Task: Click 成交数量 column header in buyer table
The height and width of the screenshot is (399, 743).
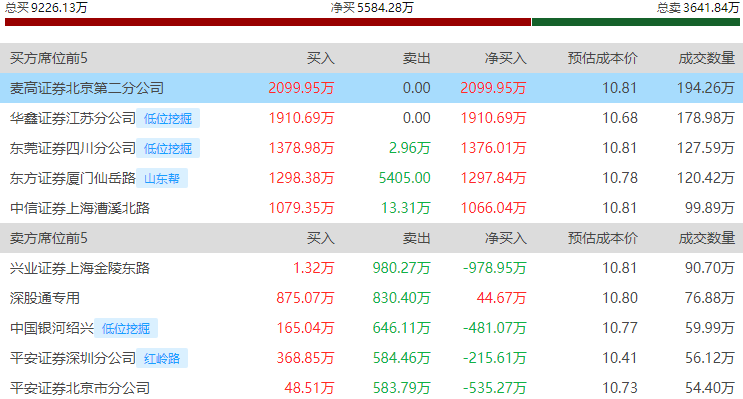Action: tap(707, 58)
